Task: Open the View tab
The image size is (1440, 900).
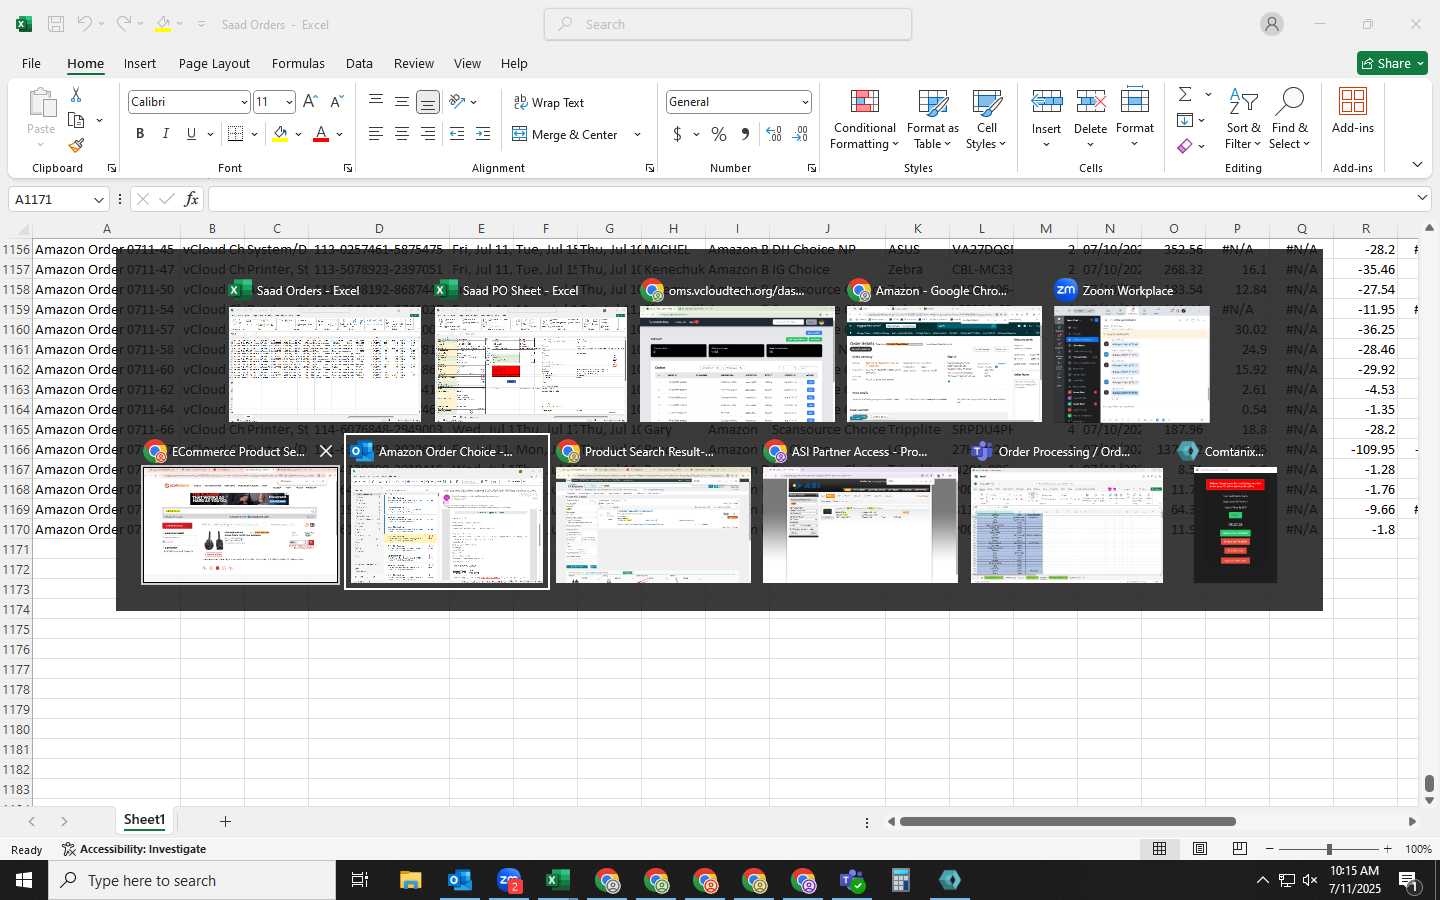Action: (467, 63)
